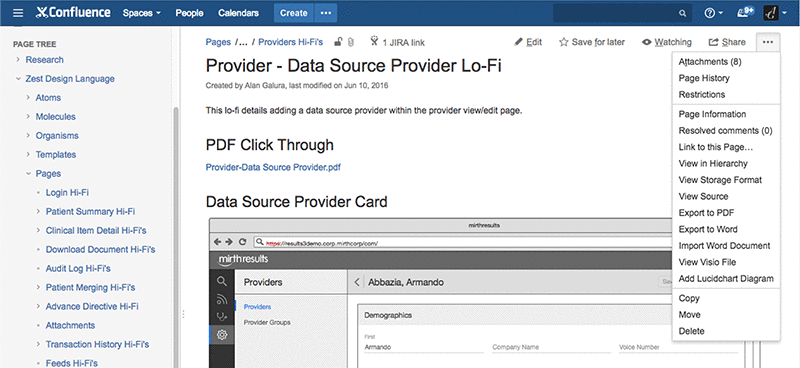Collapse the Zest Design Language node
Image resolution: width=800 pixels, height=368 pixels.
point(18,79)
